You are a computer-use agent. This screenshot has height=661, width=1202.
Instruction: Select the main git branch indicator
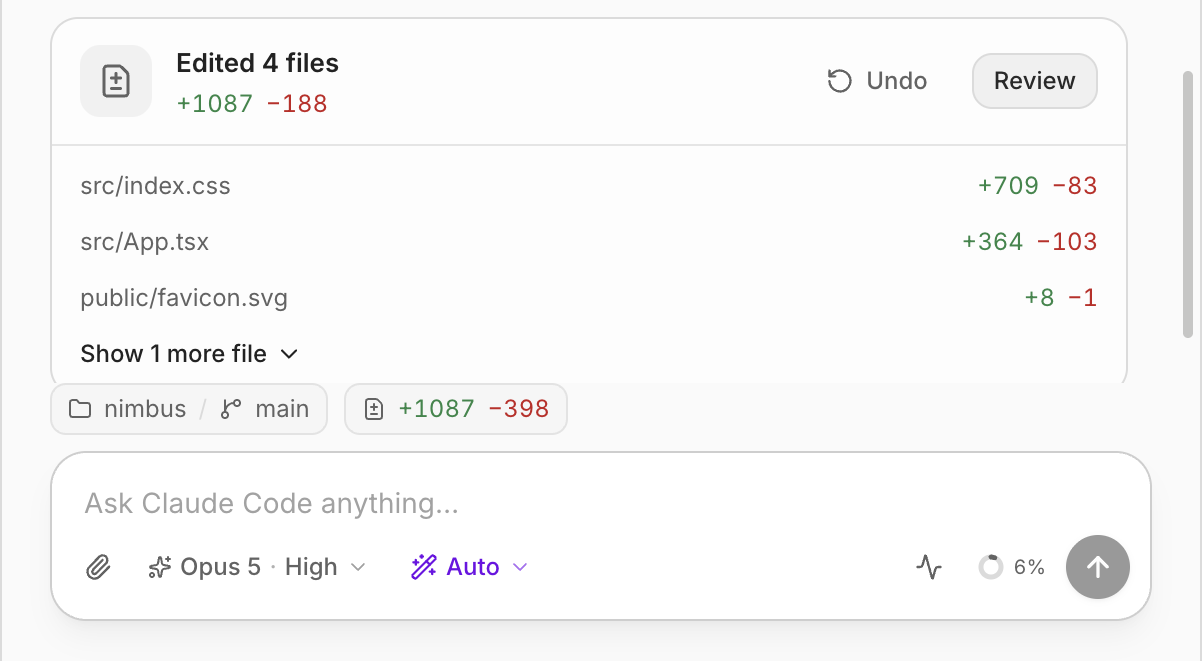(x=265, y=409)
